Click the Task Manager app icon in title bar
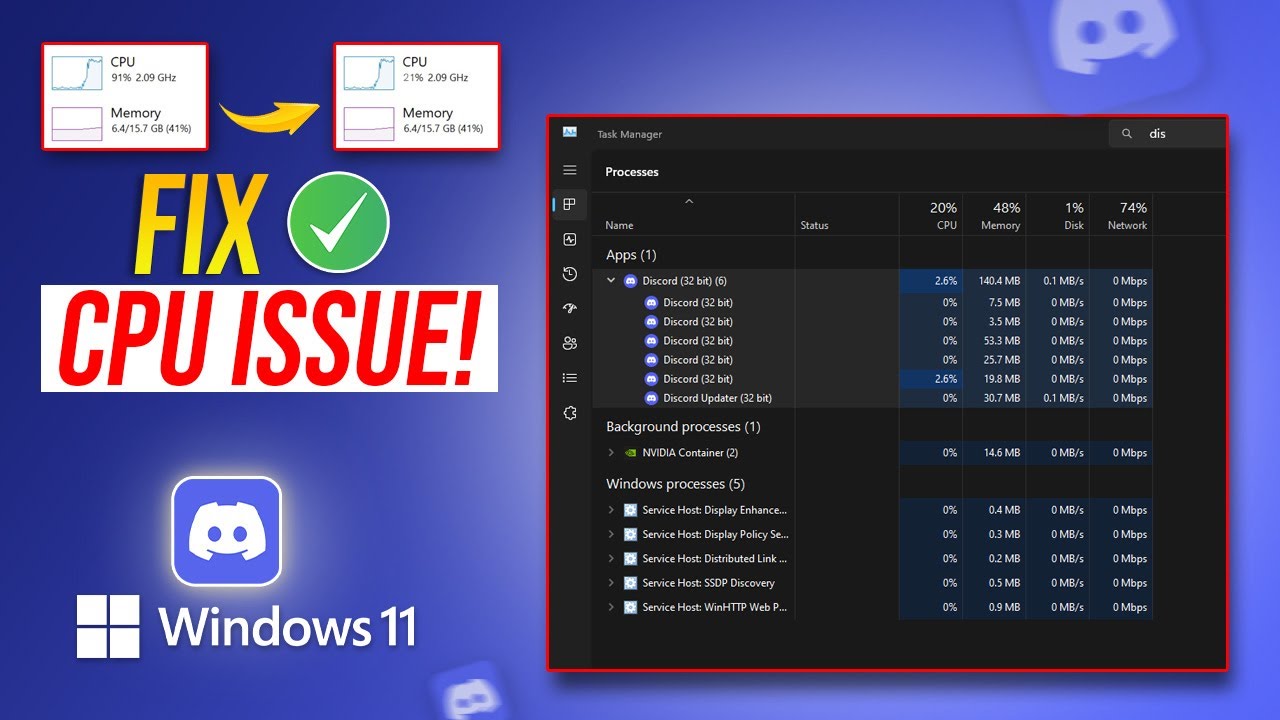1280x720 pixels. pos(570,132)
